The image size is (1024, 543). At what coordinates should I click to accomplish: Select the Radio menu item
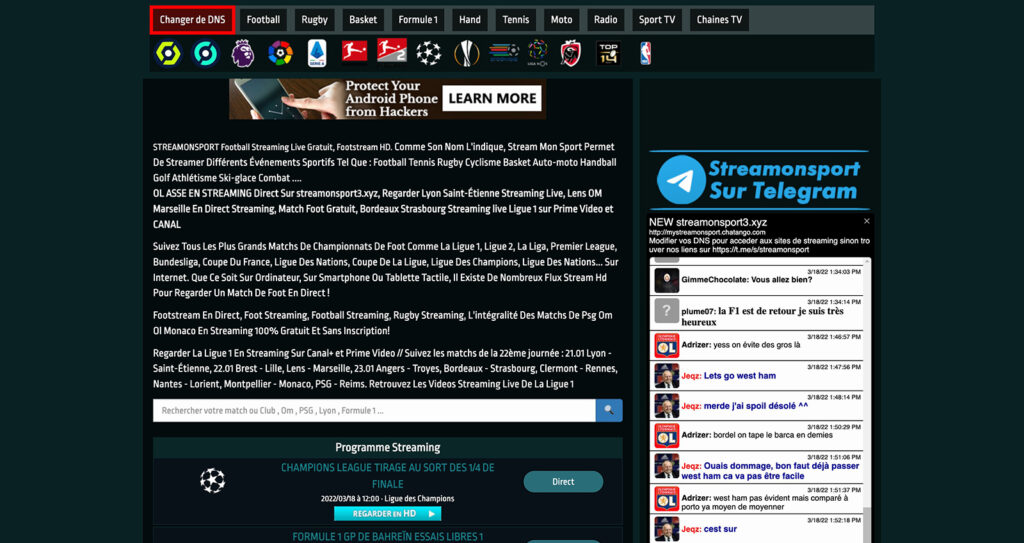(x=605, y=20)
